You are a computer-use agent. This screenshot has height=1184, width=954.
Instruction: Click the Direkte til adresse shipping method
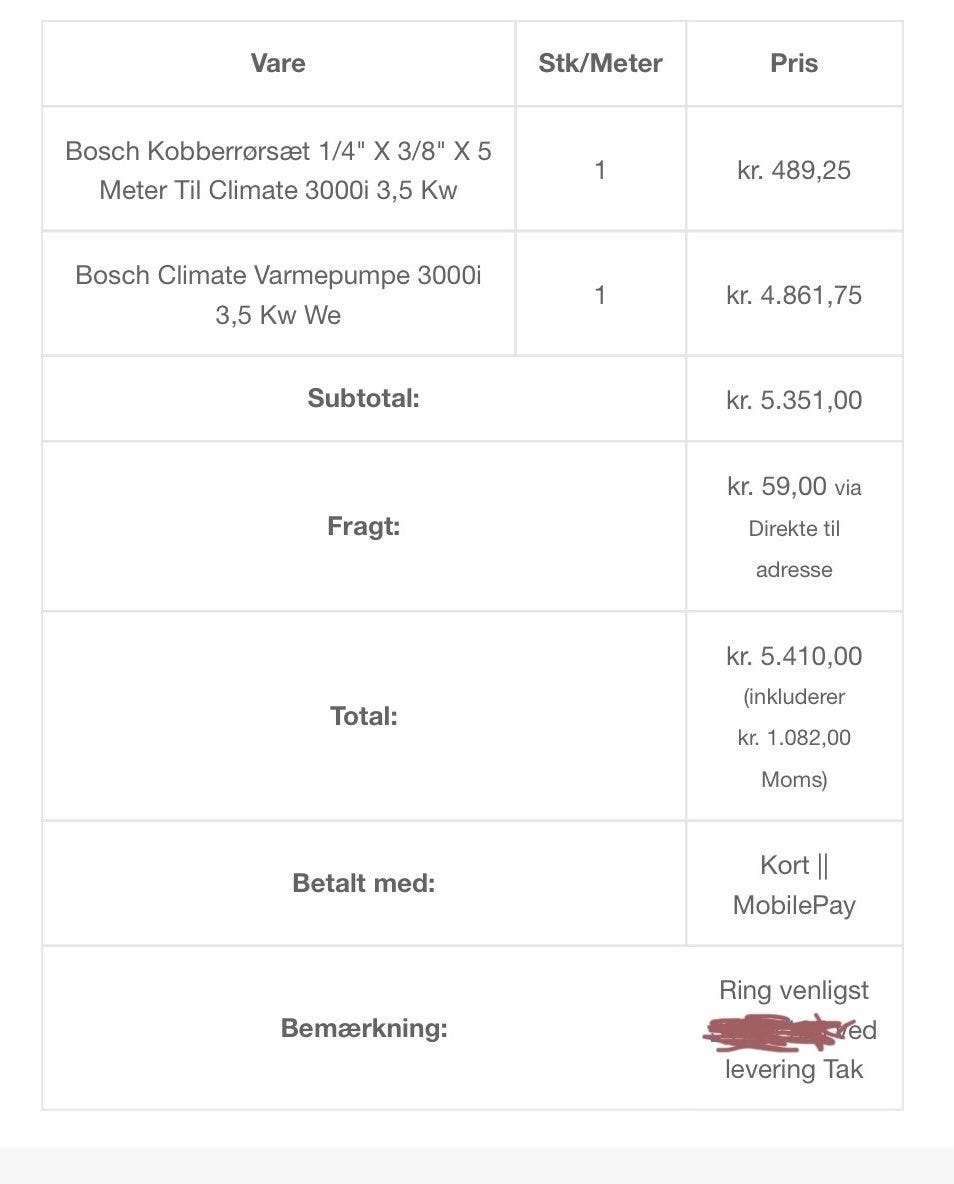coord(794,549)
